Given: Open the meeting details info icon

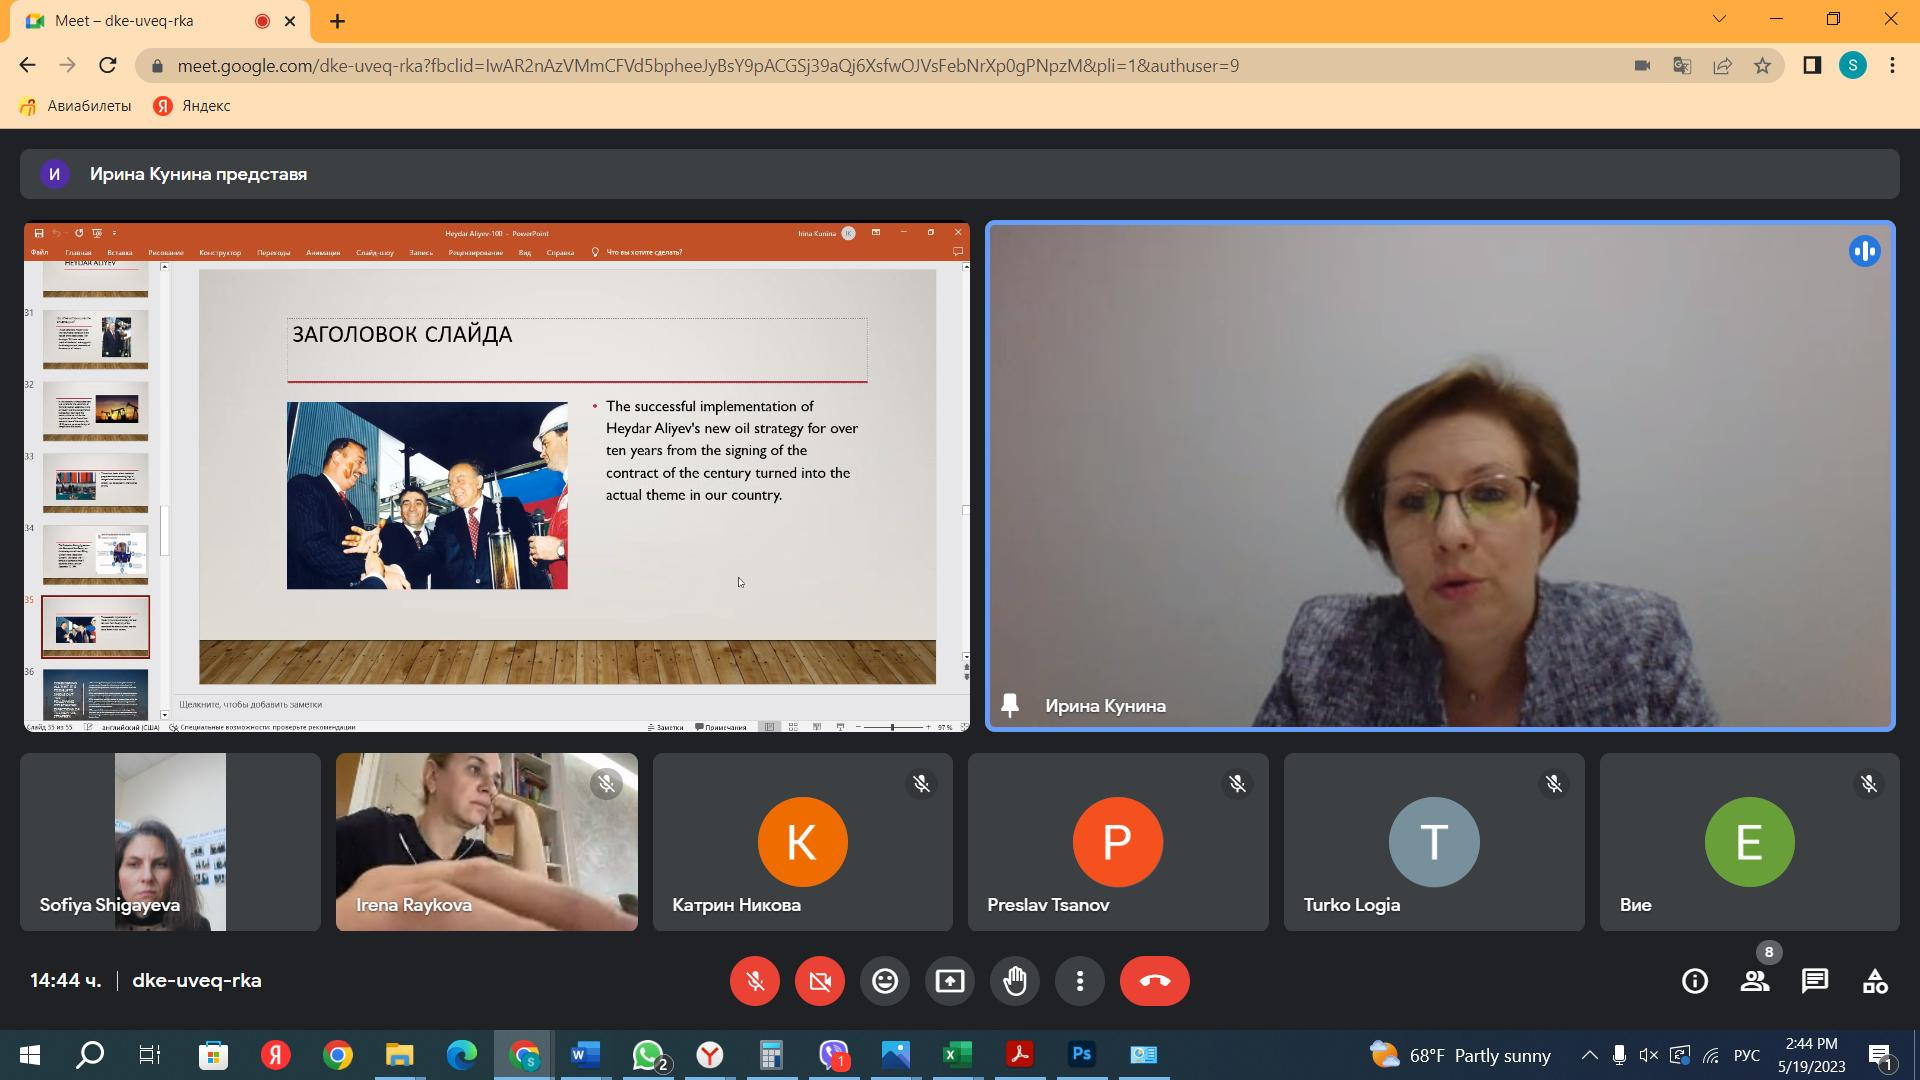Looking at the screenshot, I should tap(1695, 981).
